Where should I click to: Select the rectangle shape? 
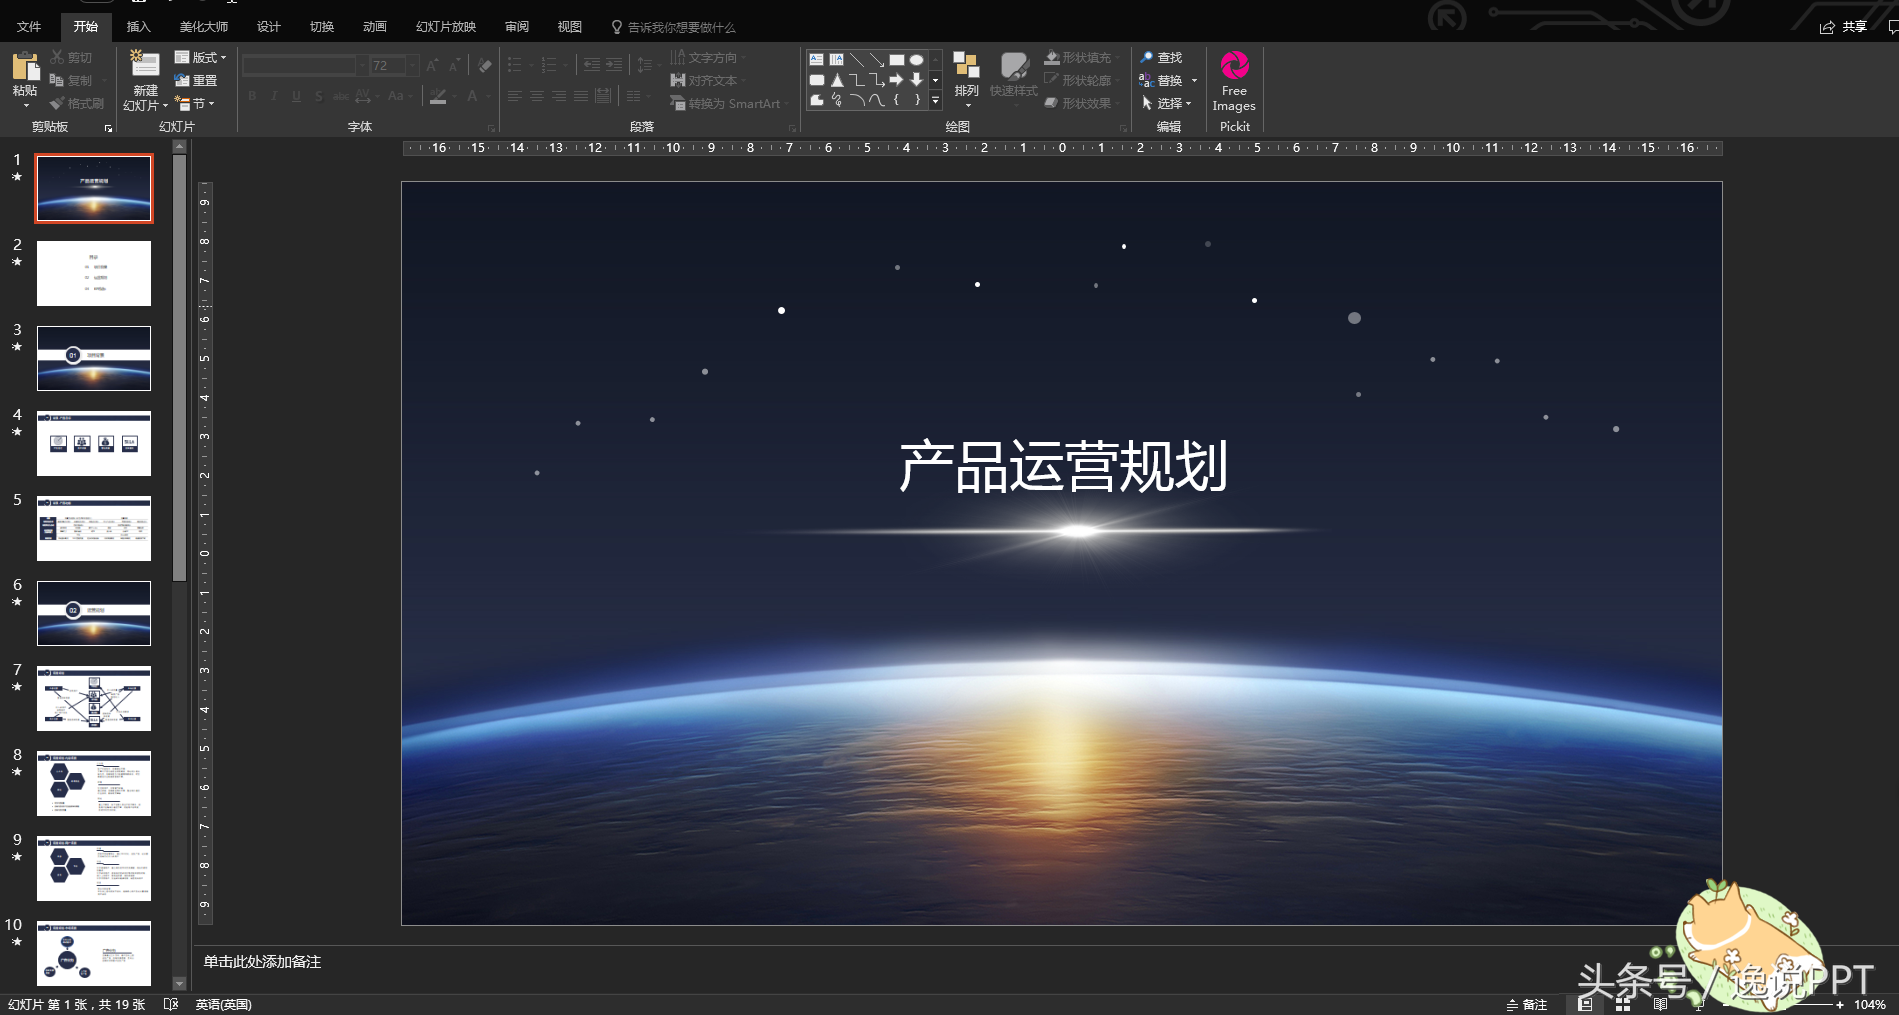[x=897, y=60]
